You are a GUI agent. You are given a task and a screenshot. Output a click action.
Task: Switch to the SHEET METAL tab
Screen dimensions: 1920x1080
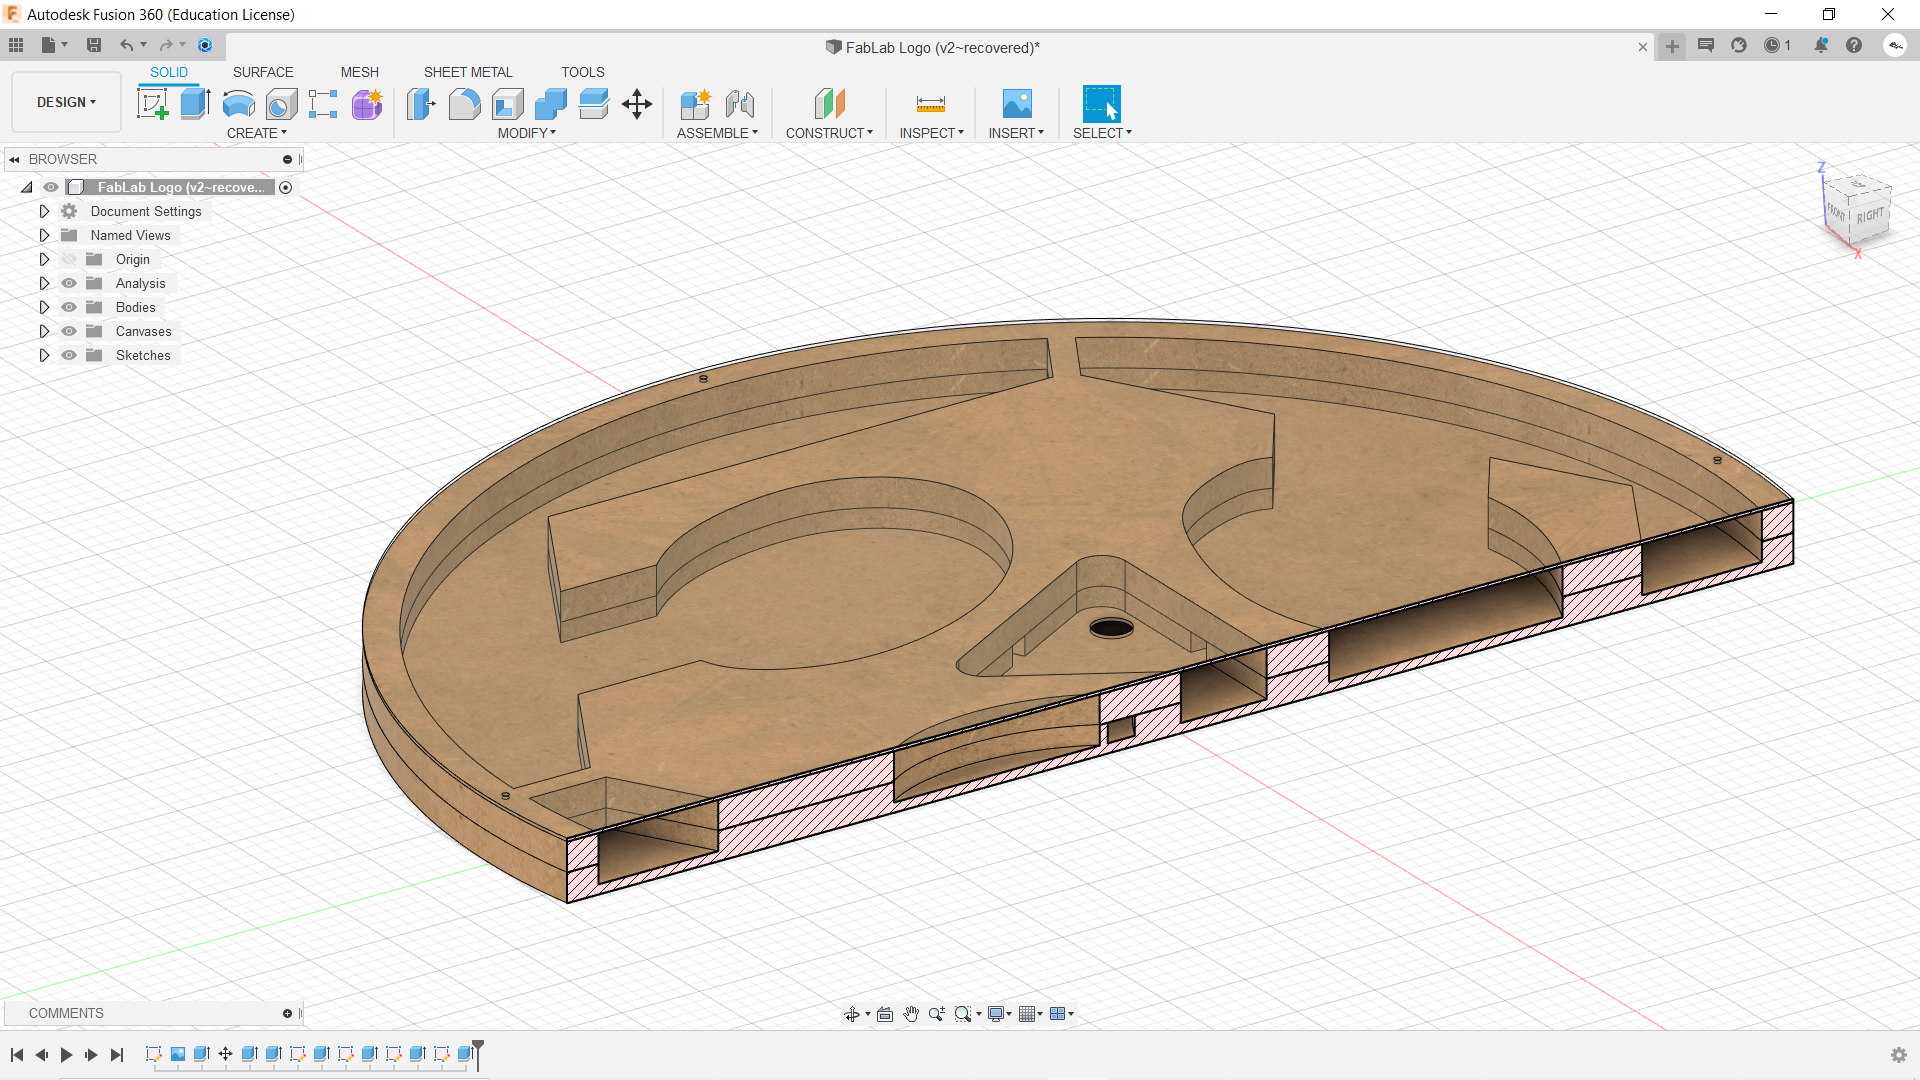click(x=467, y=72)
